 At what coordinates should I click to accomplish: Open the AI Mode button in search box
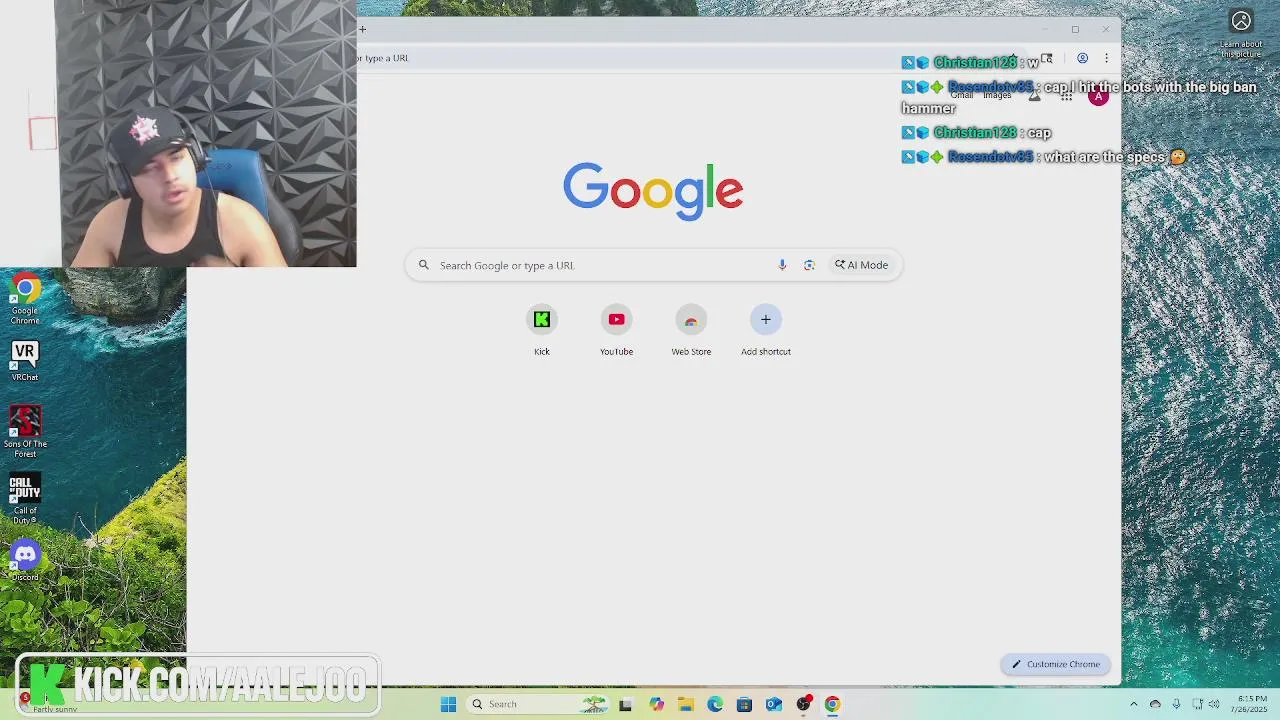tap(862, 265)
